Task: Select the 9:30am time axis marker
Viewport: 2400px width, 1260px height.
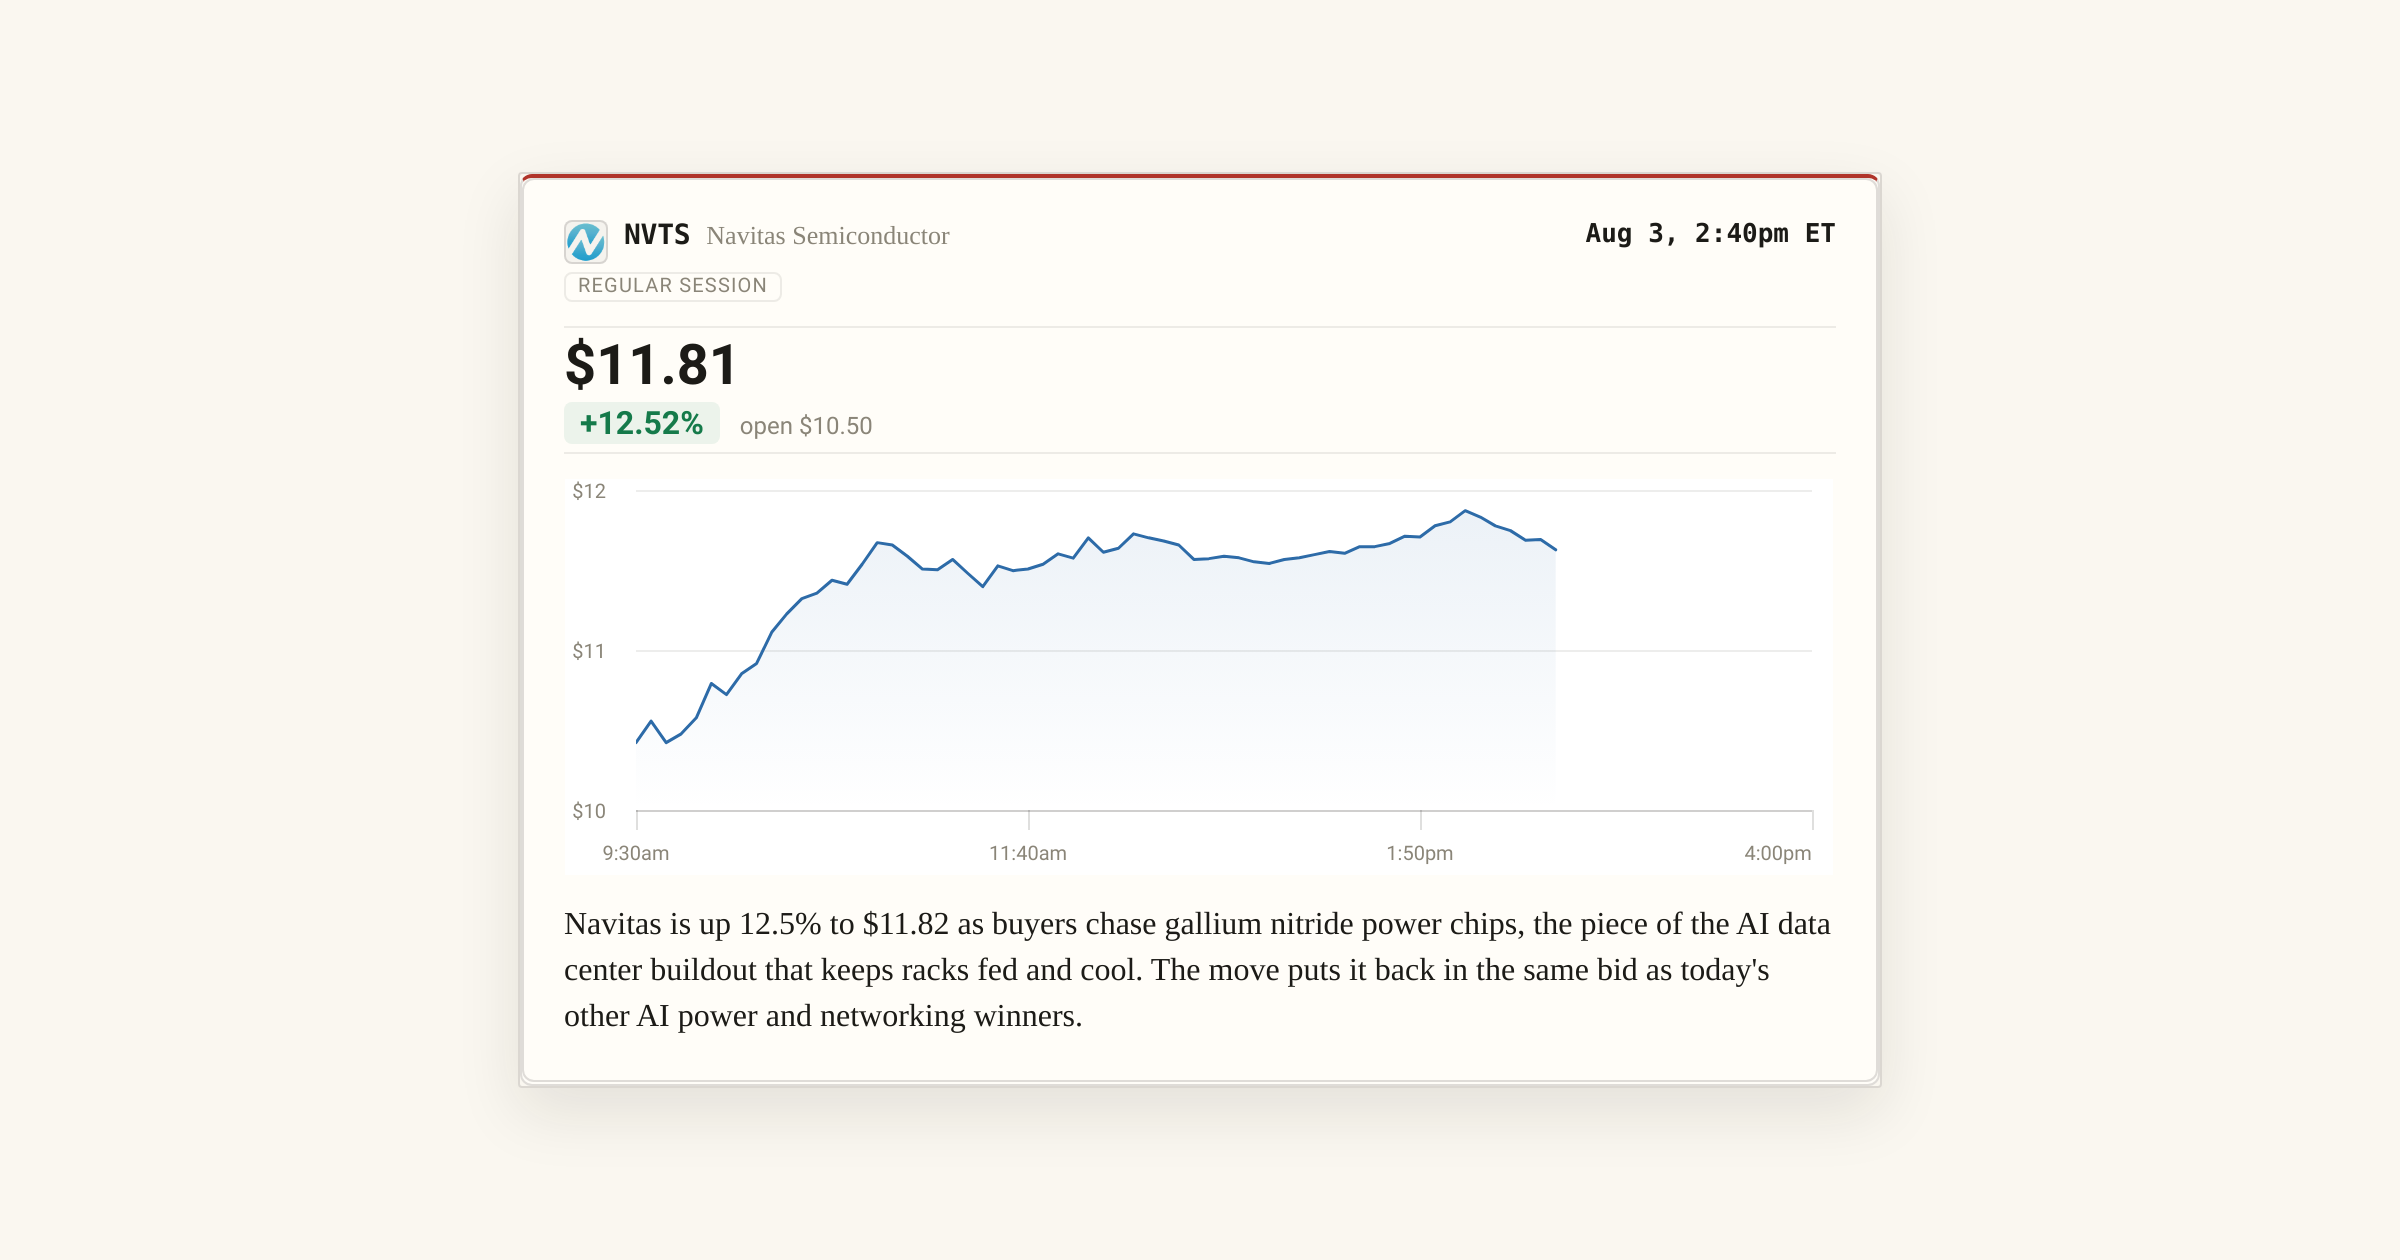Action: pos(636,853)
